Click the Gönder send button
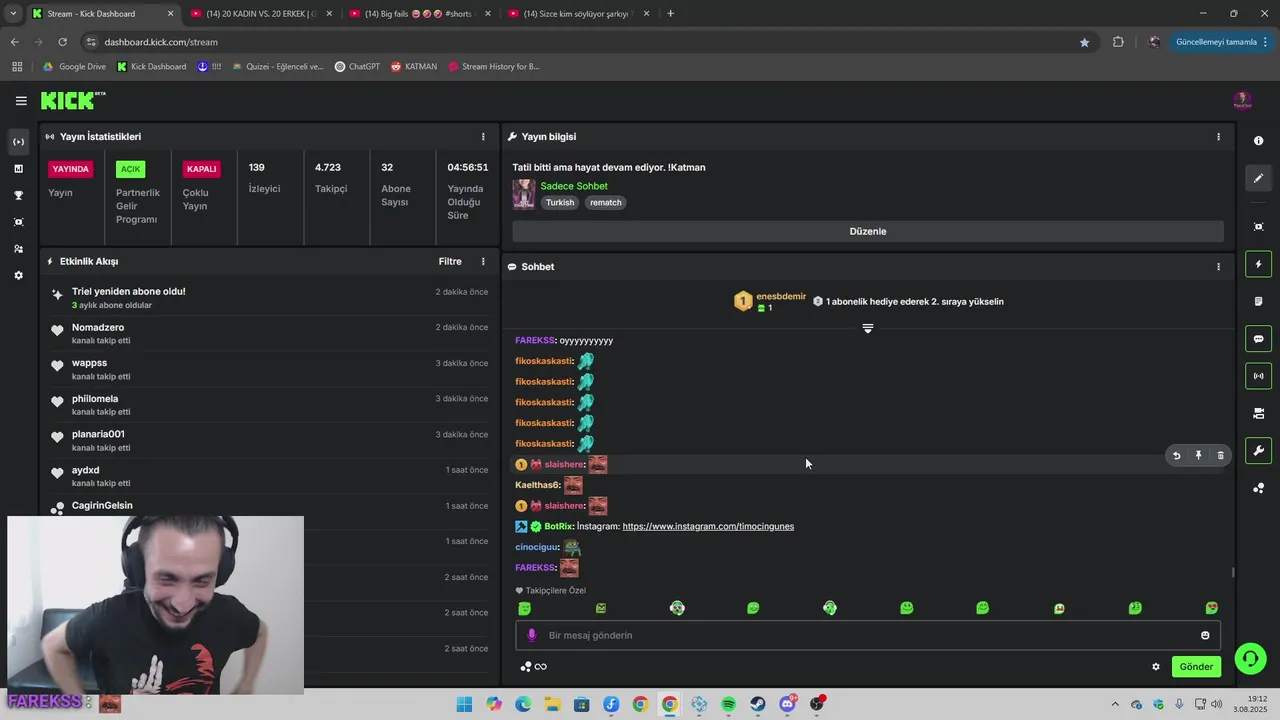Image resolution: width=1280 pixels, height=720 pixels. pyautogui.click(x=1196, y=667)
